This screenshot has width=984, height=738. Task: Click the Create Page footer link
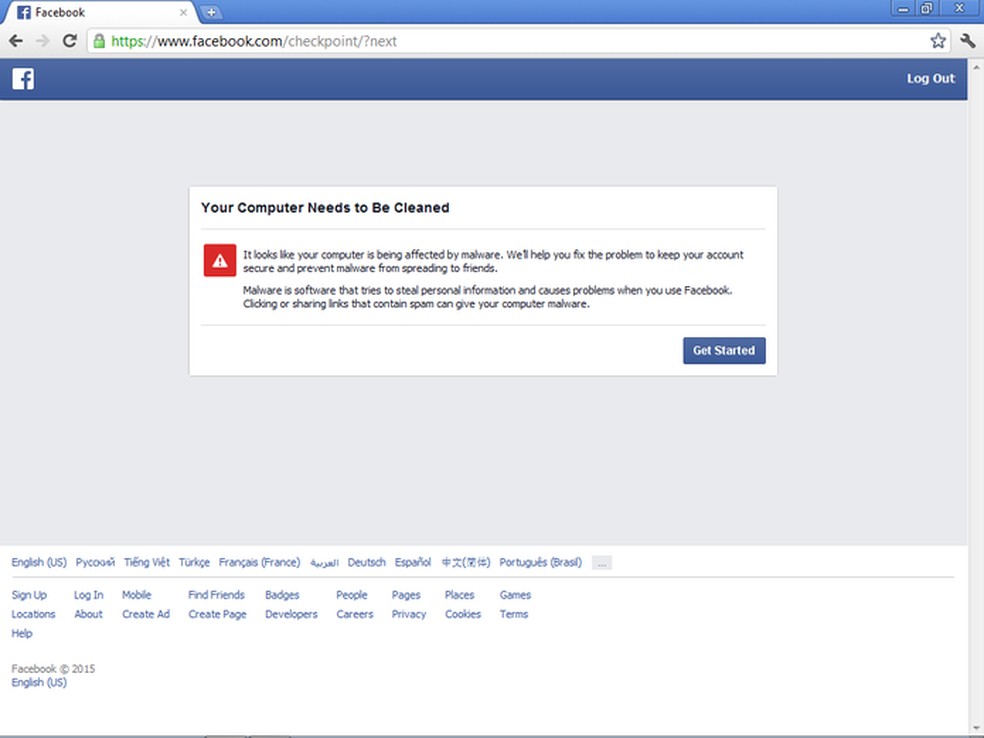(217, 614)
